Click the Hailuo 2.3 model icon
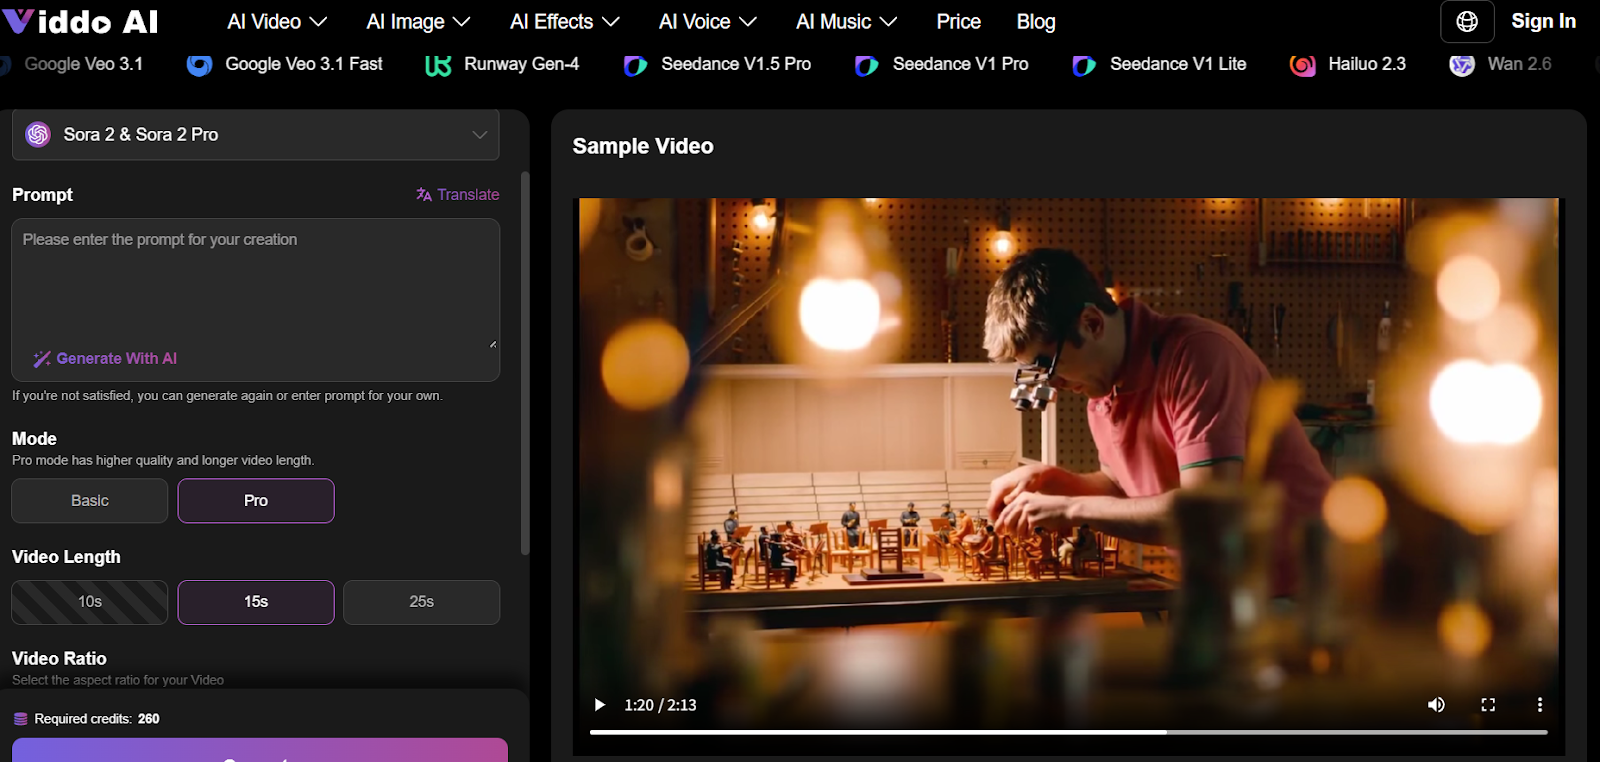 1302,65
